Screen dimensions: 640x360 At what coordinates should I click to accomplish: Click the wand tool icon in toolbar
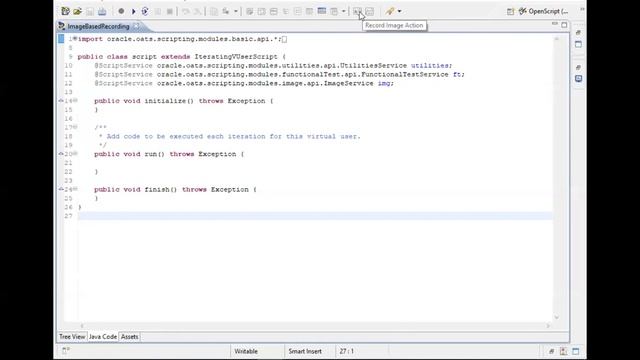click(390, 11)
